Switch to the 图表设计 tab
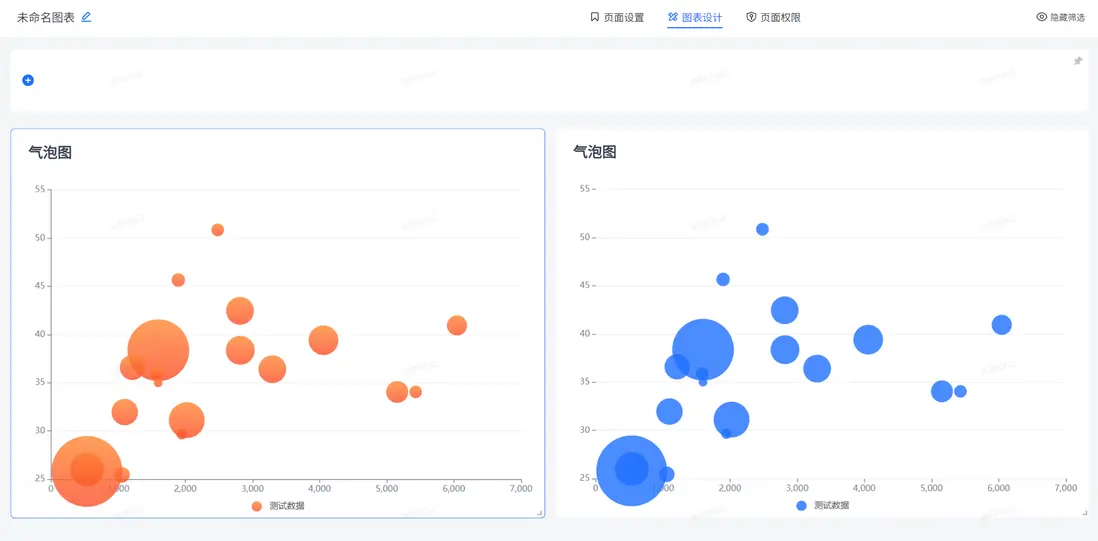 pos(695,17)
